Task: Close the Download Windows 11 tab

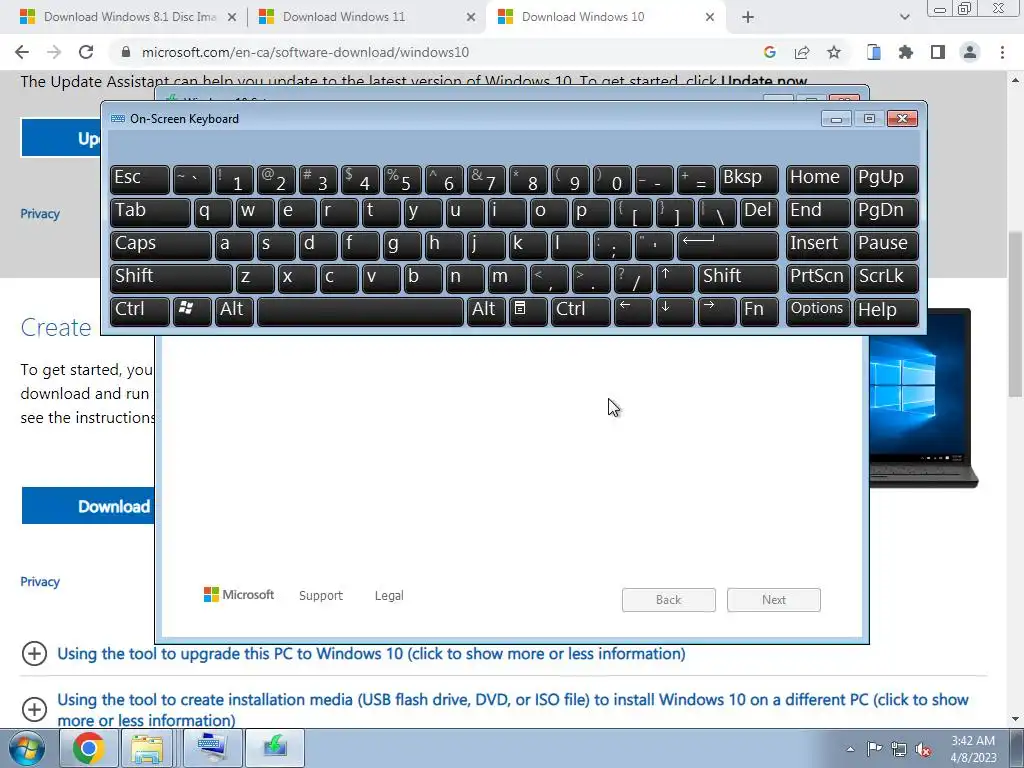Action: pyautogui.click(x=470, y=17)
